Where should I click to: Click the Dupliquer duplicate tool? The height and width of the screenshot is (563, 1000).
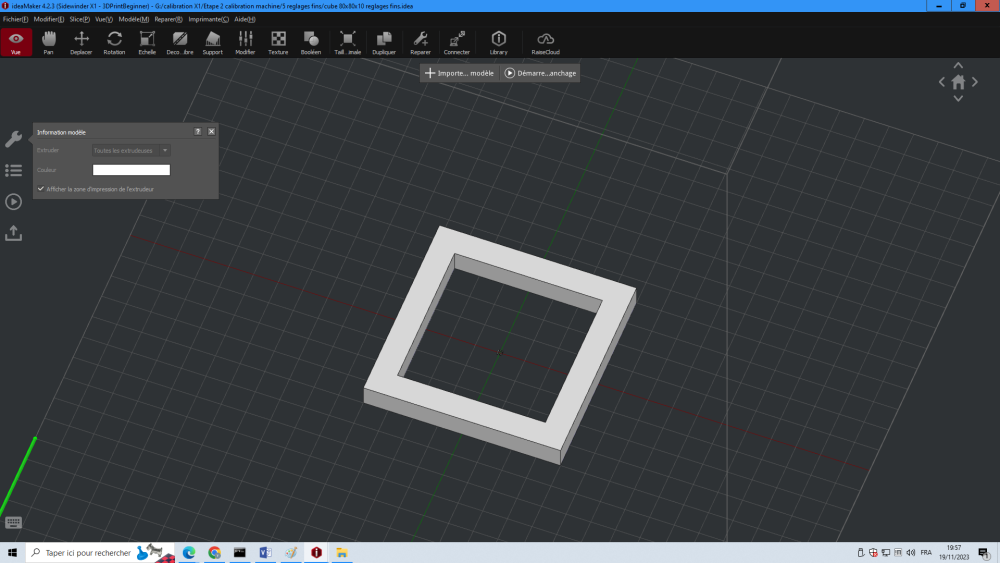click(384, 43)
